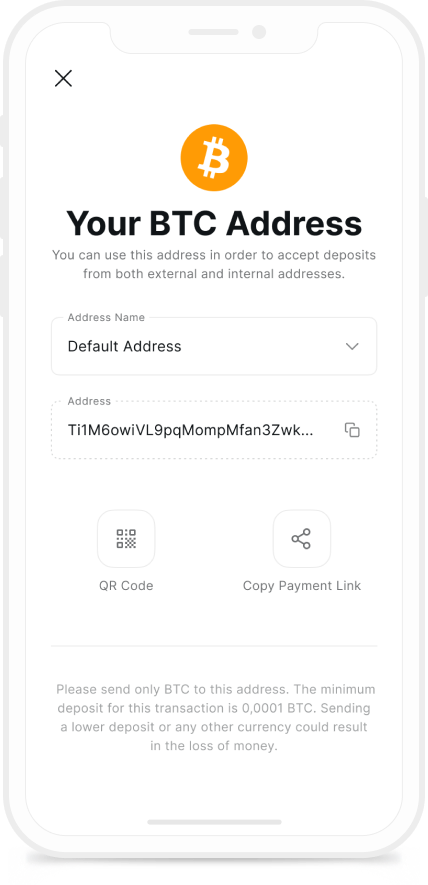Click the minimum deposit warning text
This screenshot has height=885, width=428.
[x=214, y=717]
